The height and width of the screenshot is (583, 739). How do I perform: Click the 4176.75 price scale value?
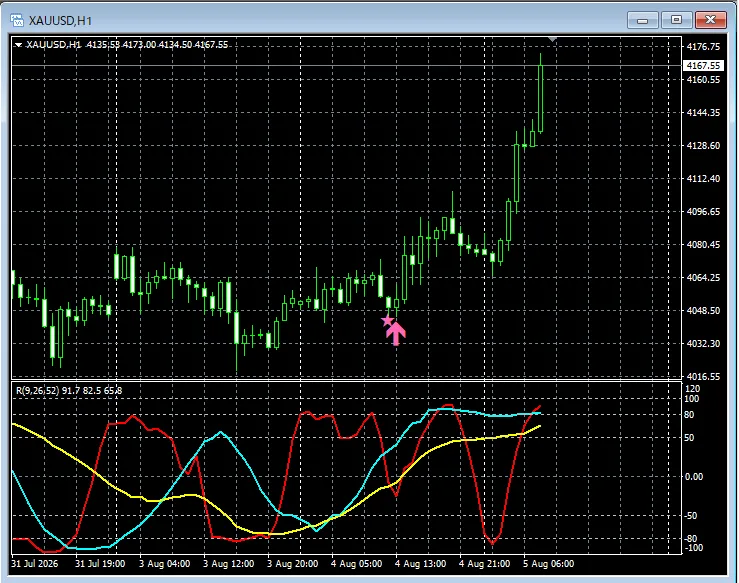click(x=703, y=46)
